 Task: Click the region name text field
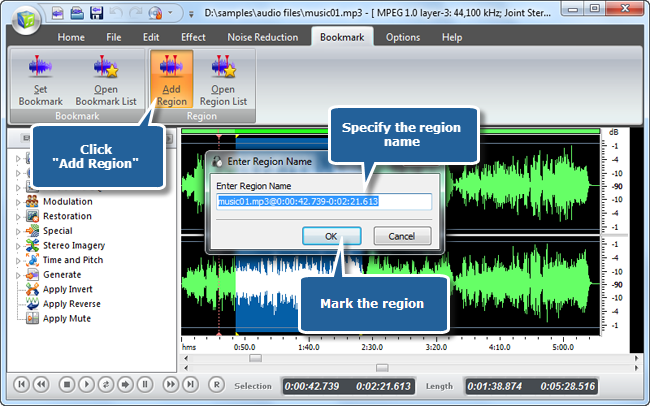click(324, 202)
